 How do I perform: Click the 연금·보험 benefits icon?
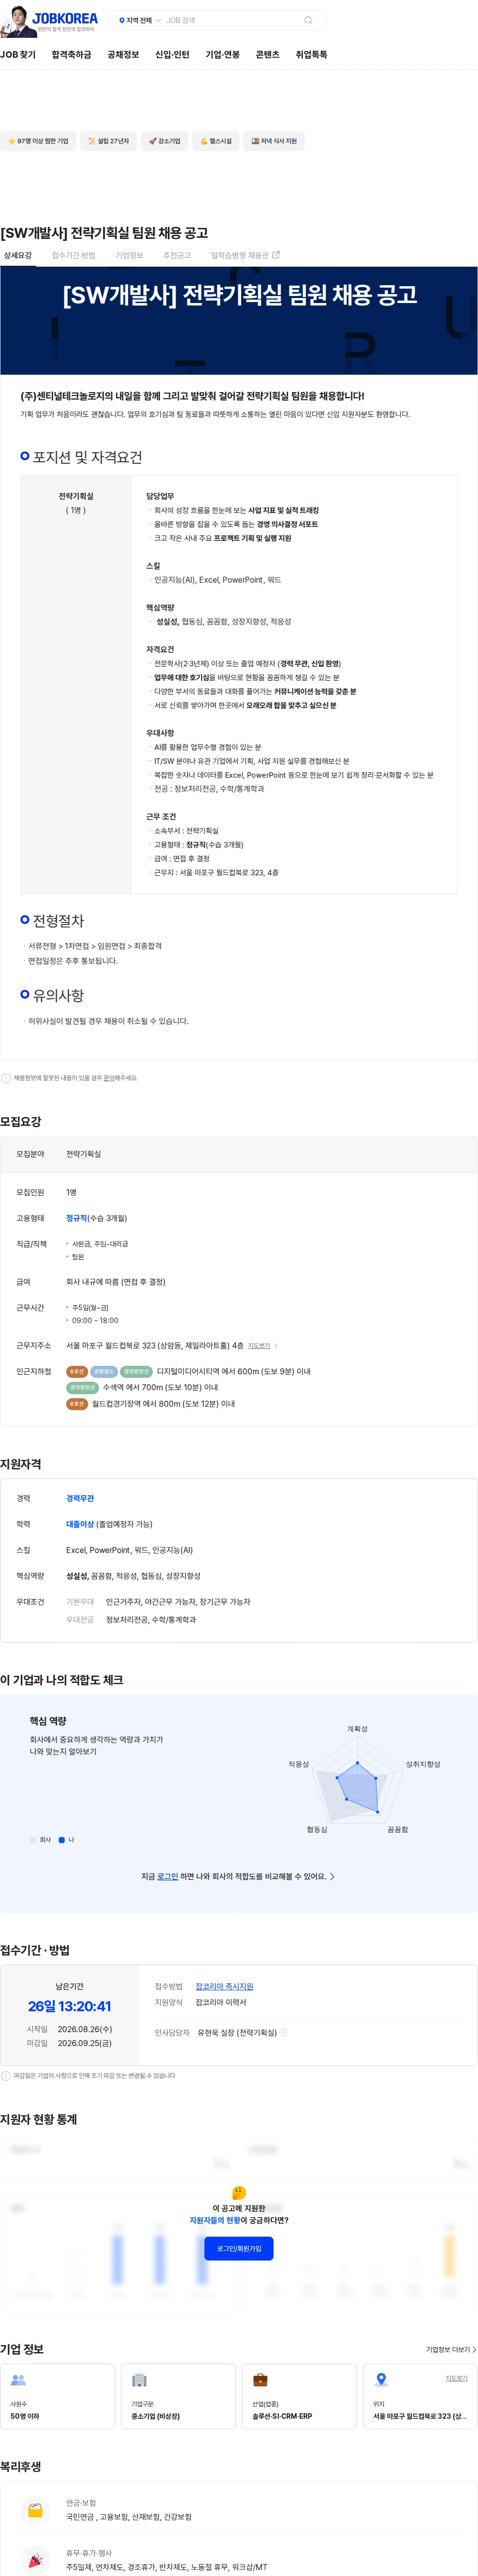(35, 2510)
